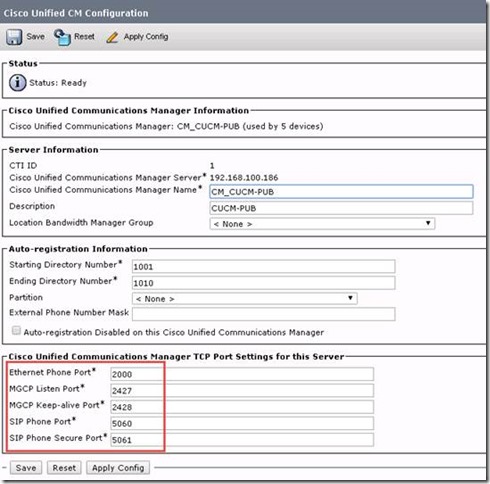Image resolution: width=490 pixels, height=484 pixels.
Task: Click the 'Server Information' section heading
Action: coord(53,150)
